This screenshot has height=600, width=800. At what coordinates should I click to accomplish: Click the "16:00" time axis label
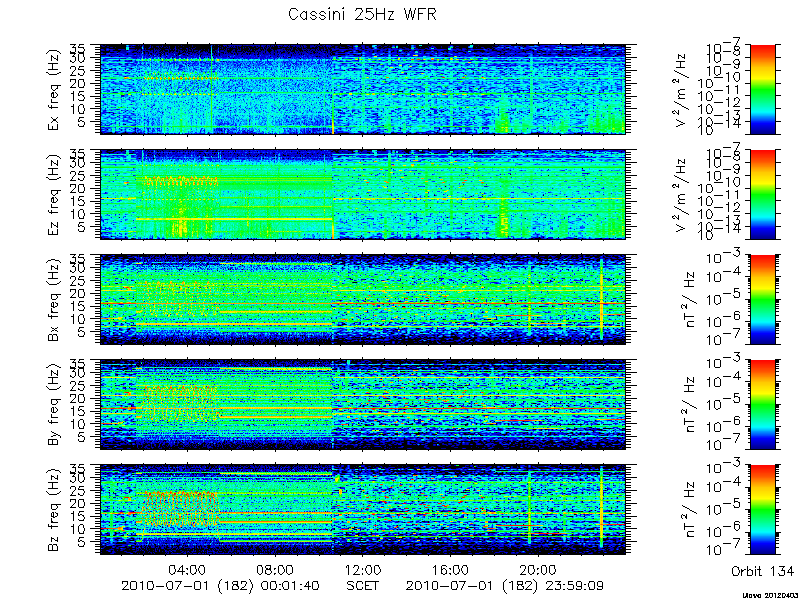pos(452,569)
